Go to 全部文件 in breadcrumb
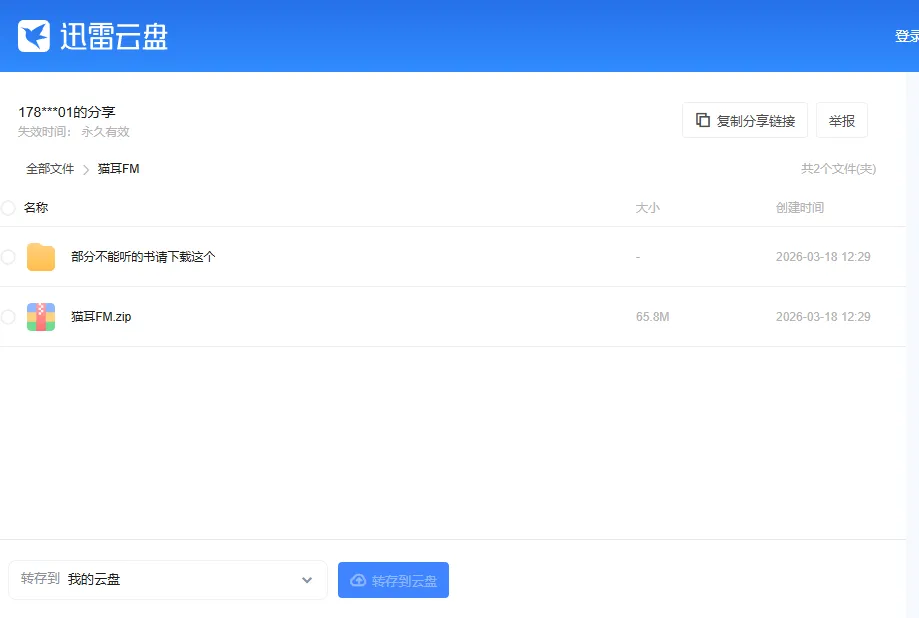The height and width of the screenshot is (618, 919). (50, 169)
